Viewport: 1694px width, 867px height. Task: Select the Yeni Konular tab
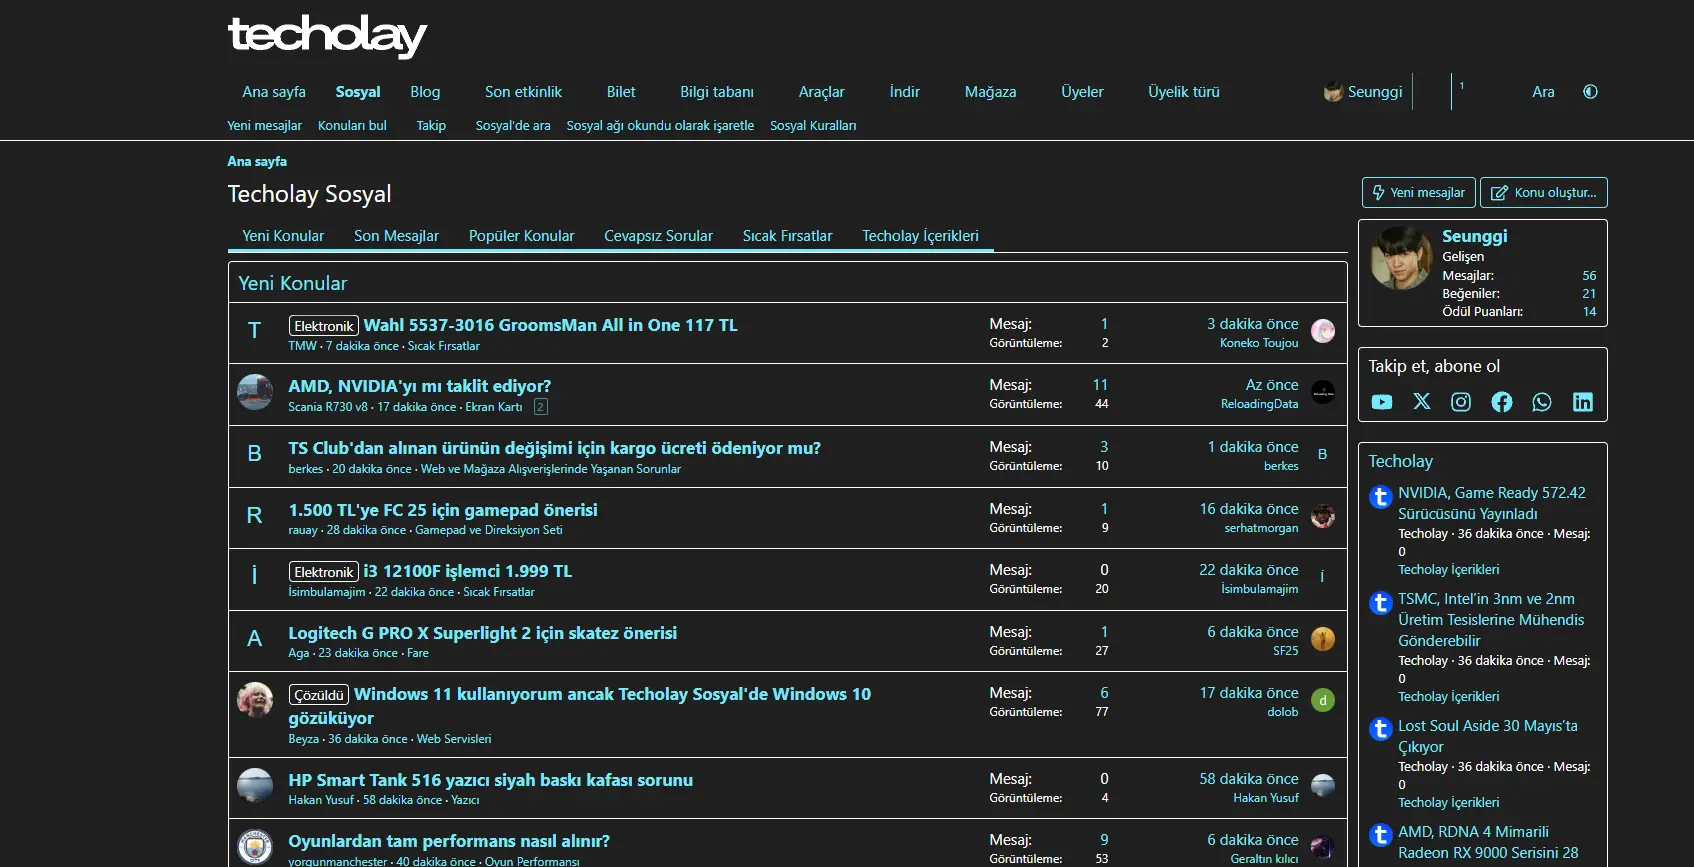tap(283, 236)
